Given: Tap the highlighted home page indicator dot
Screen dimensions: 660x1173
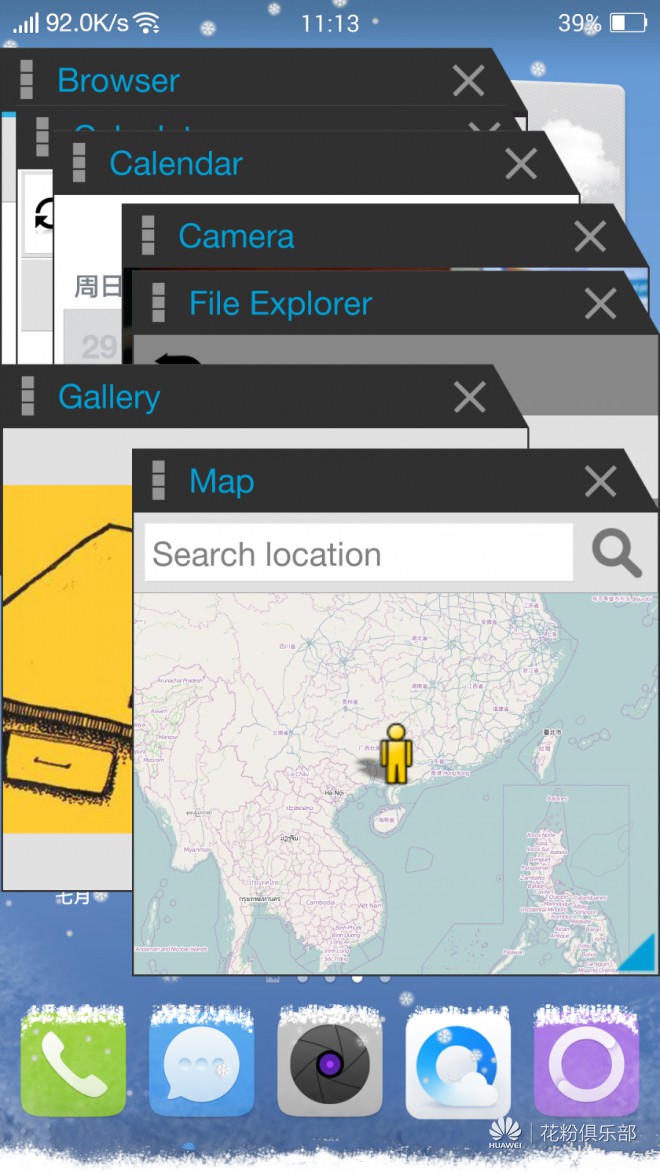Looking at the screenshot, I should (358, 978).
